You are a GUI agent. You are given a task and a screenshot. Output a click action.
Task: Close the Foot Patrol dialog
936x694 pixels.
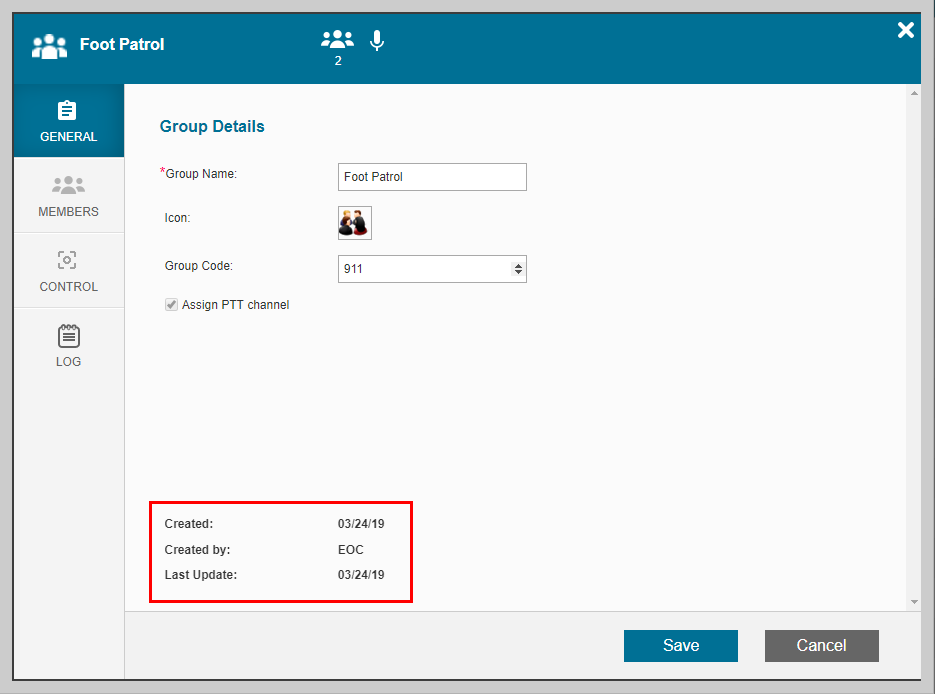[x=906, y=30]
